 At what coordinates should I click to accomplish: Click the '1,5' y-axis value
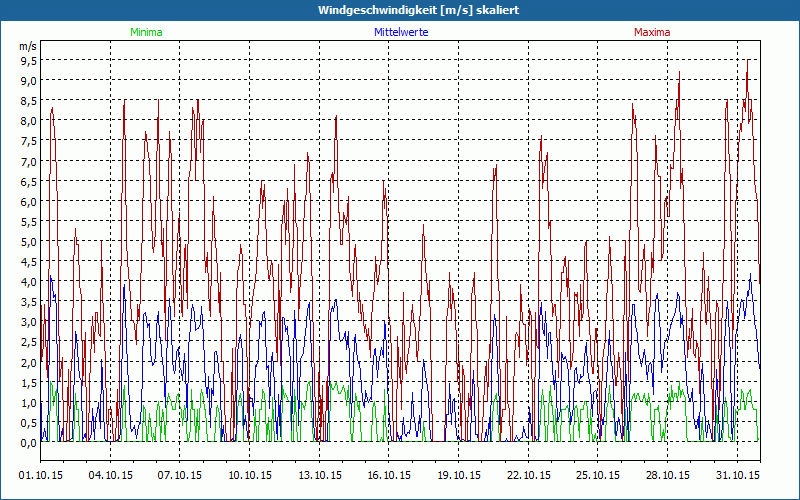[29, 383]
